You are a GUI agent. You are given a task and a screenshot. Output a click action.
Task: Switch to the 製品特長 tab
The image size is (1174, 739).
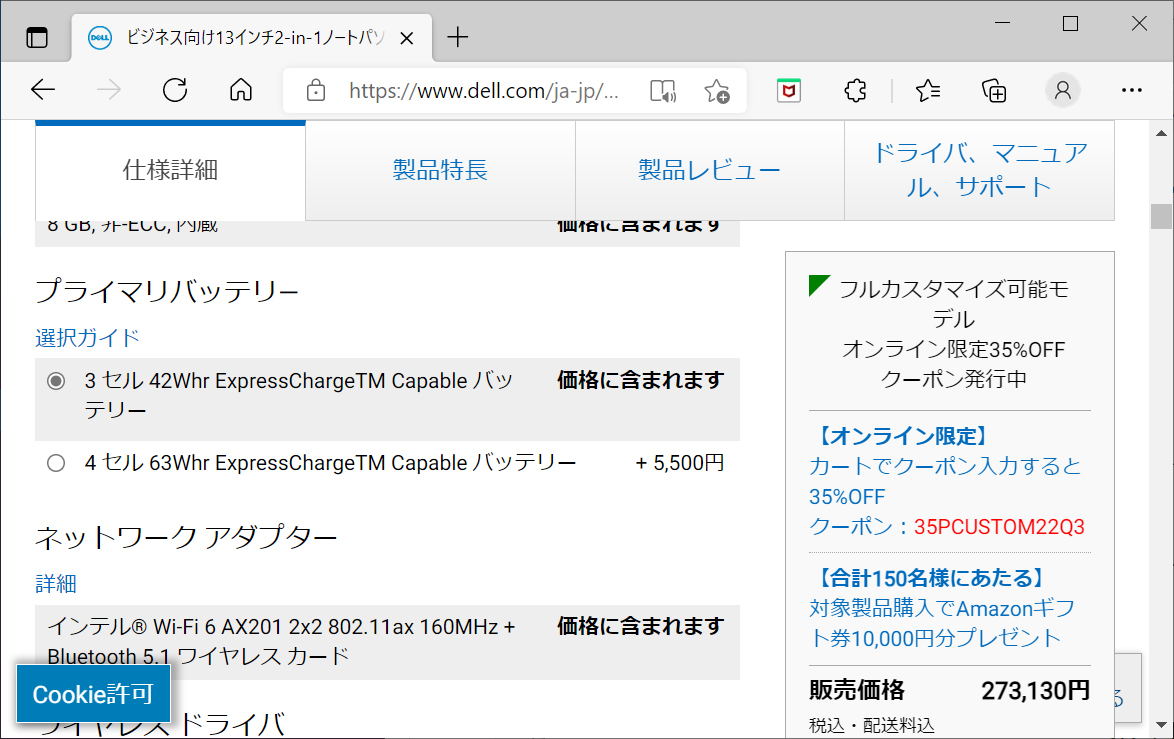(x=440, y=170)
